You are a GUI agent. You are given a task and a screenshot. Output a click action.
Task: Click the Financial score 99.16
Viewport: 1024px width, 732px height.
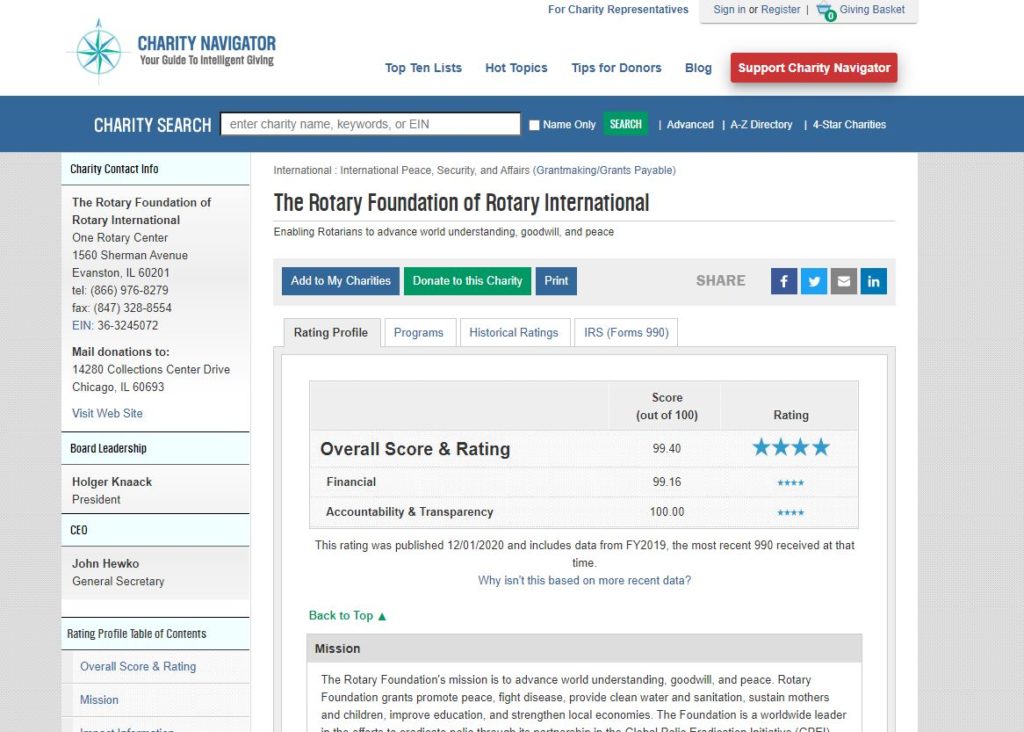click(667, 482)
